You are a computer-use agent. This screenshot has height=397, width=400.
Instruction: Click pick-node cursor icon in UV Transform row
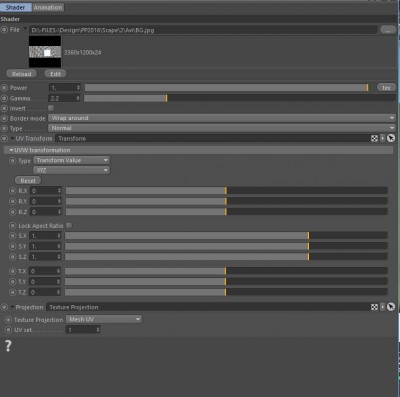click(391, 138)
